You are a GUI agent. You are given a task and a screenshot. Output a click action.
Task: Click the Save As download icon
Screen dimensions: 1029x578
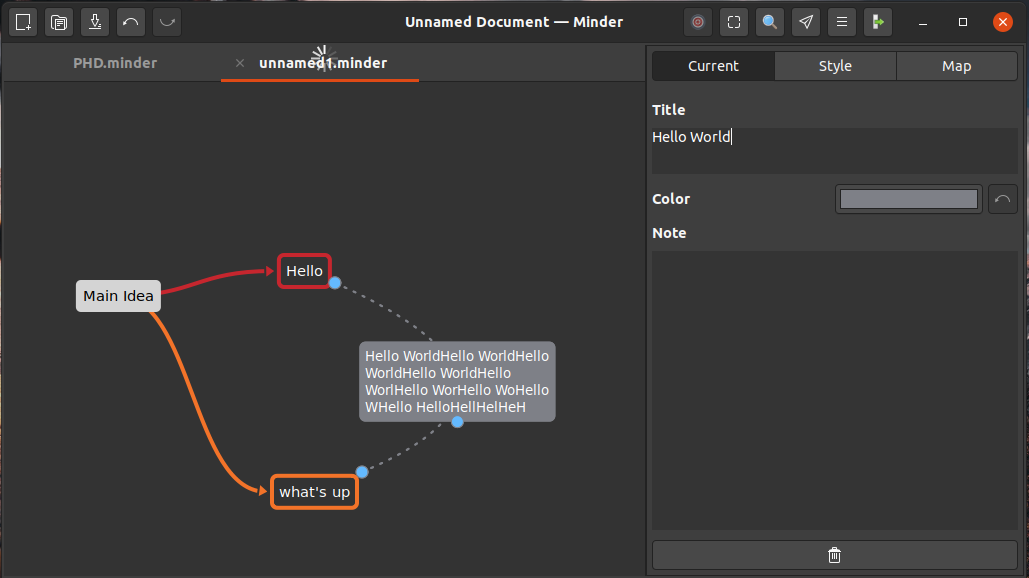click(95, 22)
